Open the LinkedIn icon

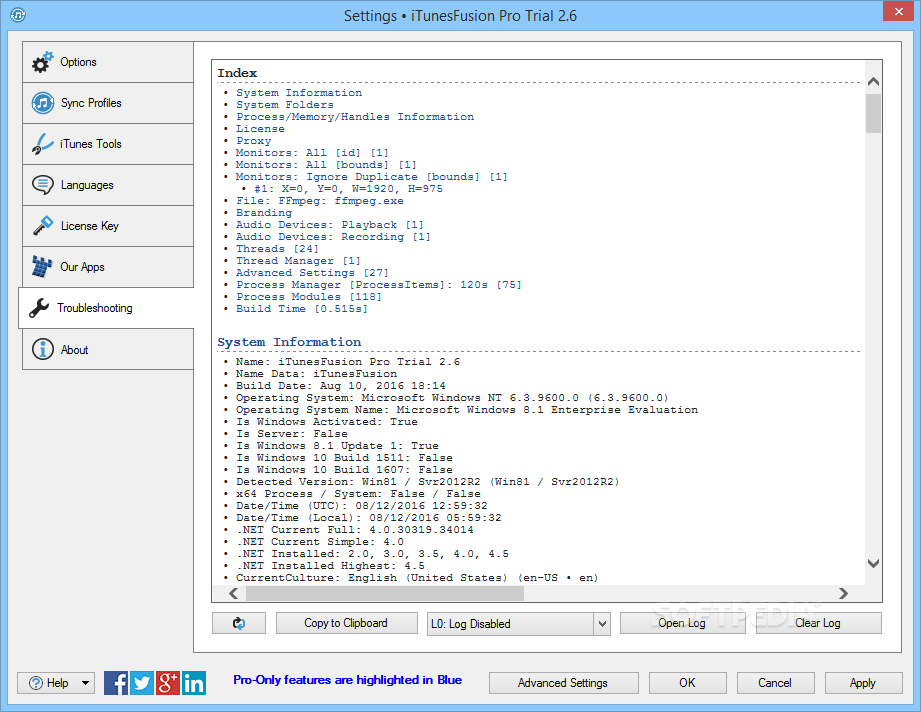click(194, 683)
